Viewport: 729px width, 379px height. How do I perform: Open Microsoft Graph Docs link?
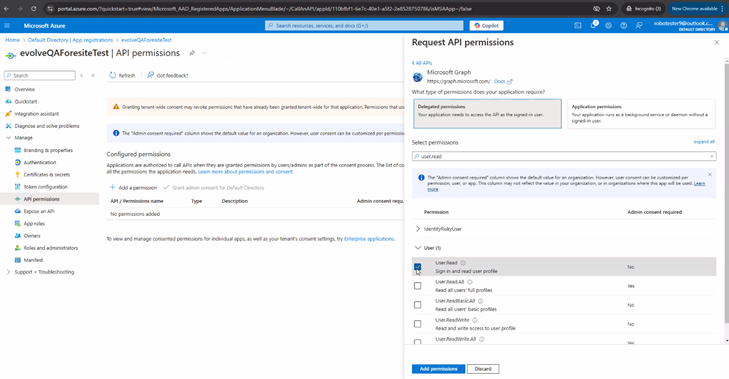pyautogui.click(x=503, y=81)
